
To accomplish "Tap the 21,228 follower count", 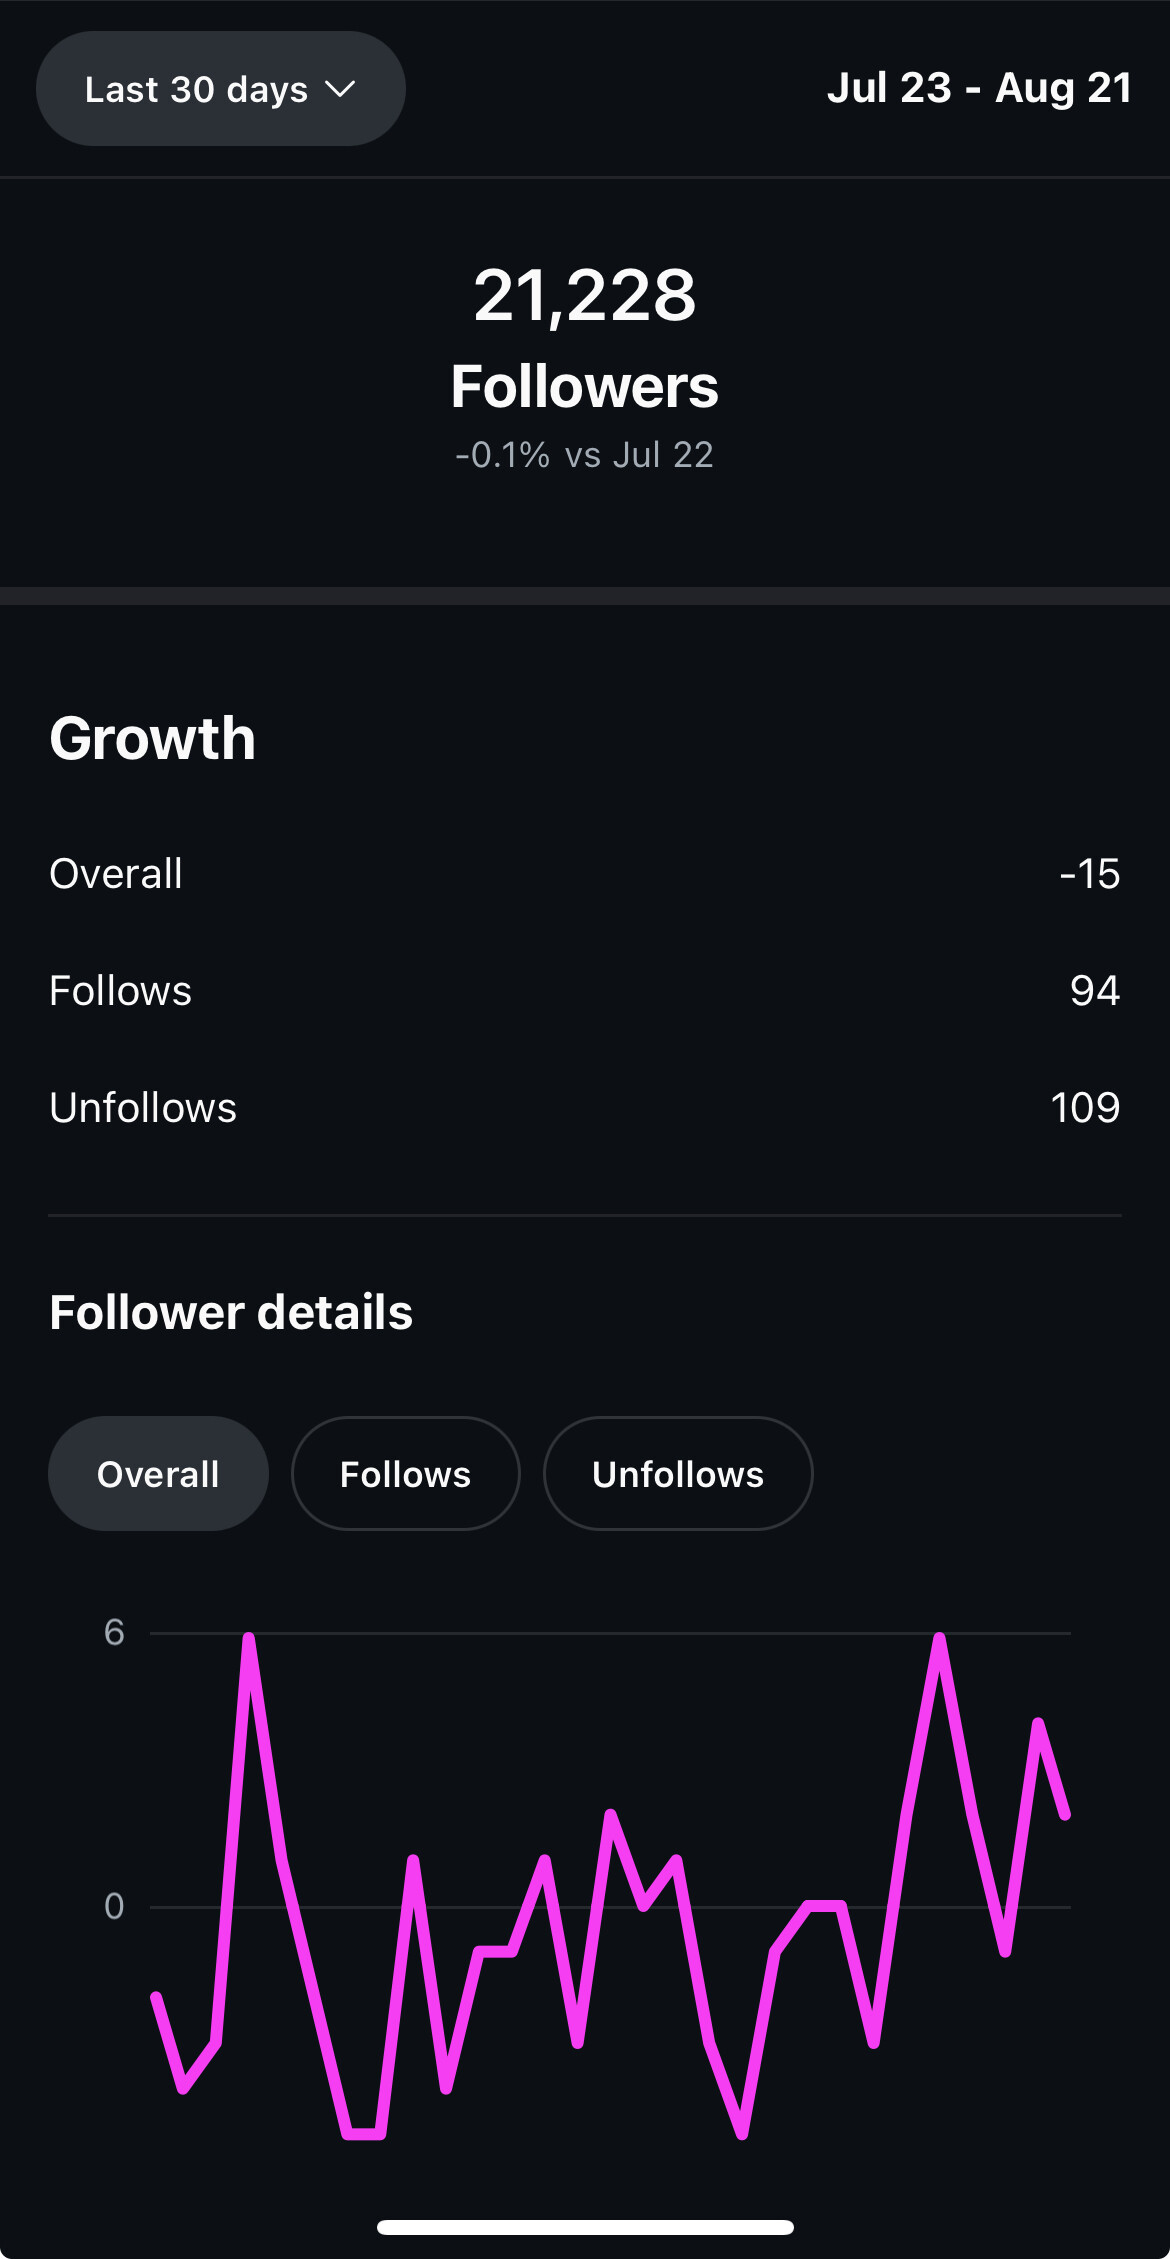I will [x=584, y=296].
